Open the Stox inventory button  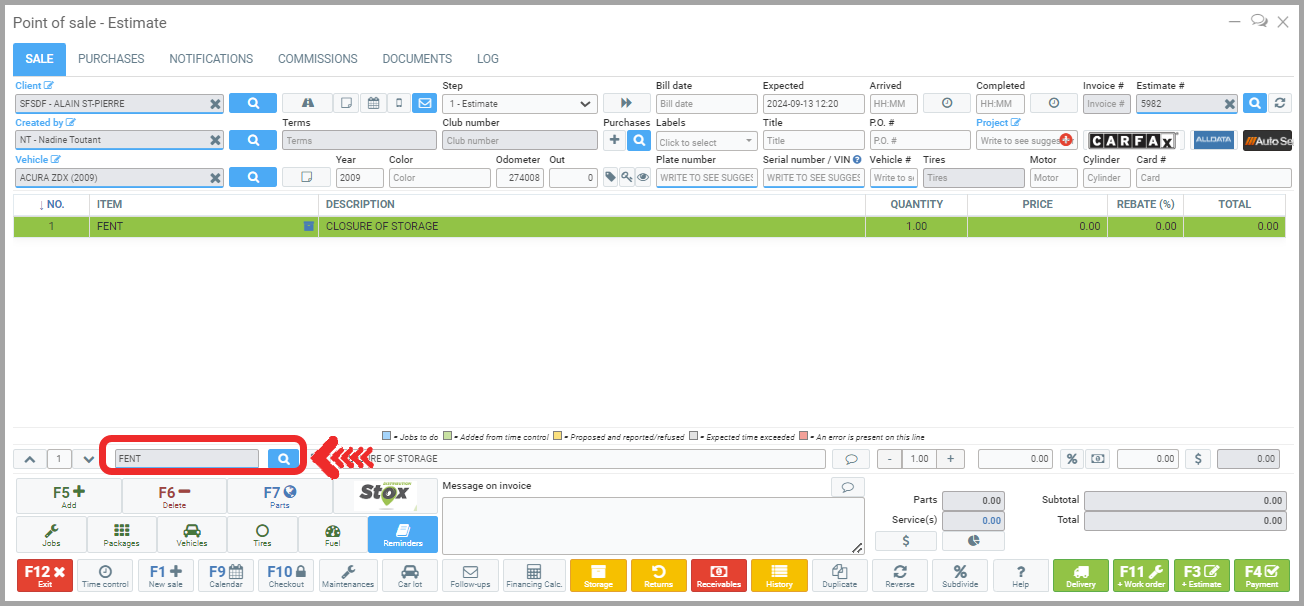coord(385,495)
